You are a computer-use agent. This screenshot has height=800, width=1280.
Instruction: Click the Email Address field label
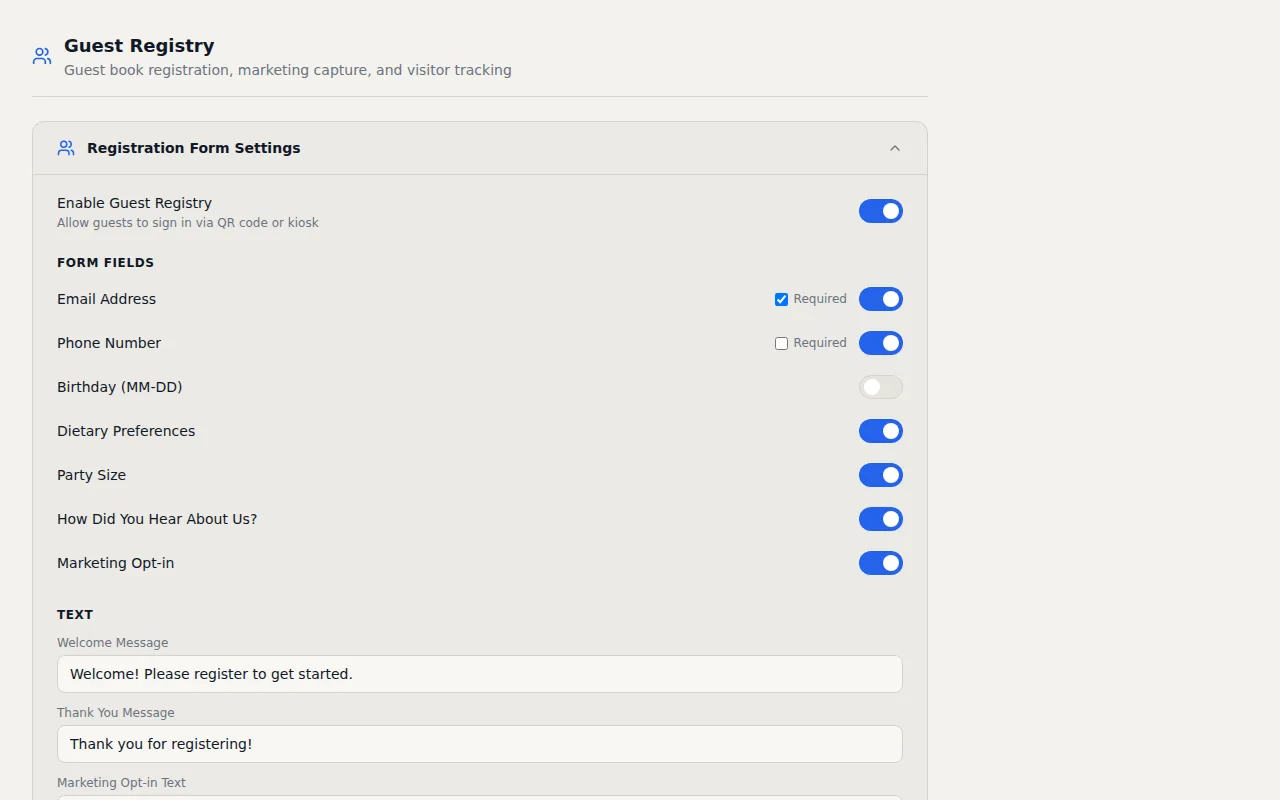(106, 299)
